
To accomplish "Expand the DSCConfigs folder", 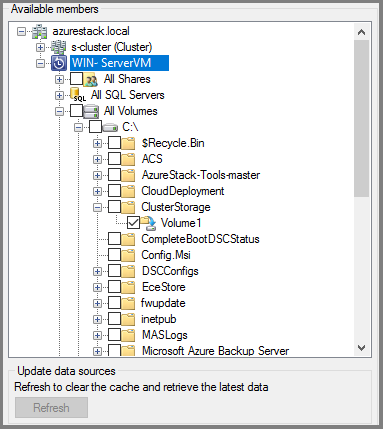I will click(x=97, y=271).
